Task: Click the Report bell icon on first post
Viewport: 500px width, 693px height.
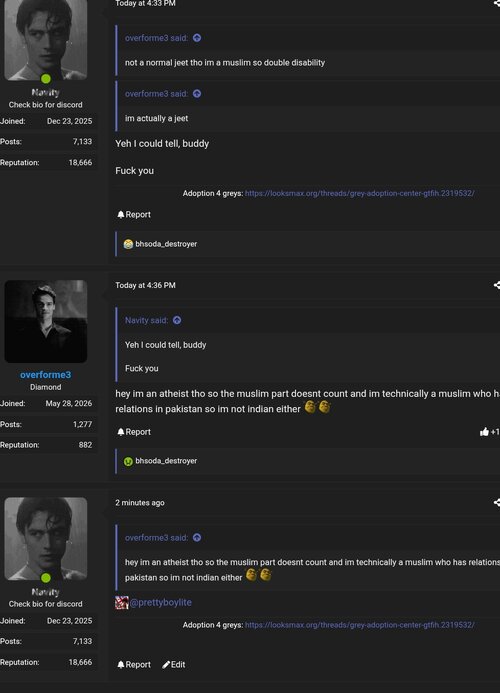Action: [121, 214]
